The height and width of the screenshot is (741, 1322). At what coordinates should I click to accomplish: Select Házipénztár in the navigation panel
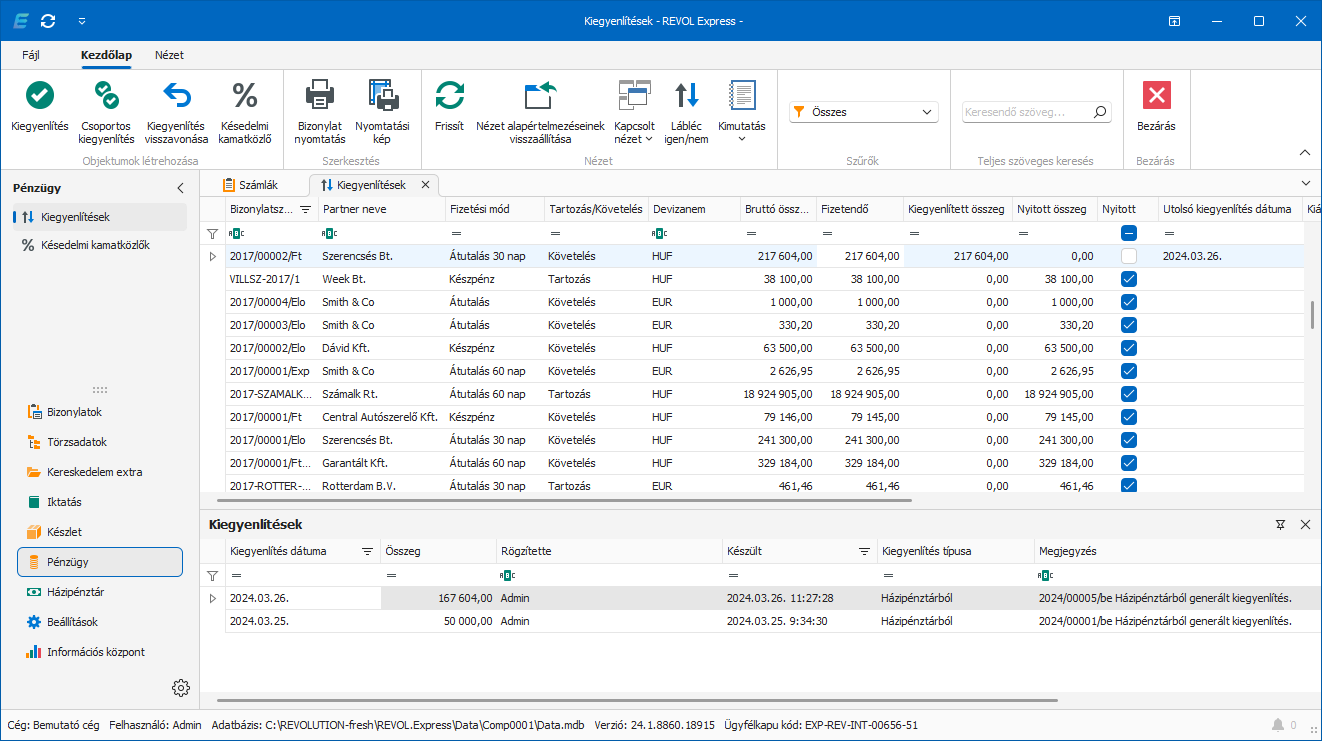coord(75,592)
